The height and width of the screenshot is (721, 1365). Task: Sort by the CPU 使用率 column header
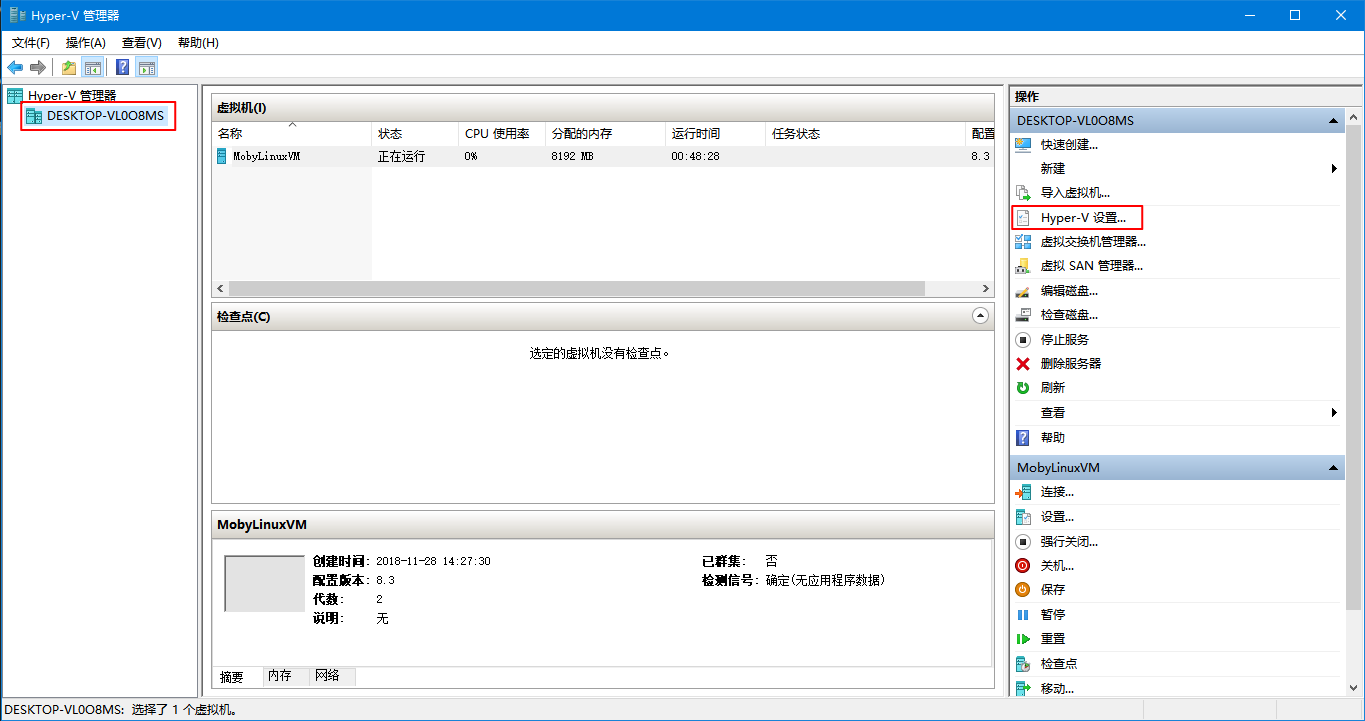click(x=502, y=133)
